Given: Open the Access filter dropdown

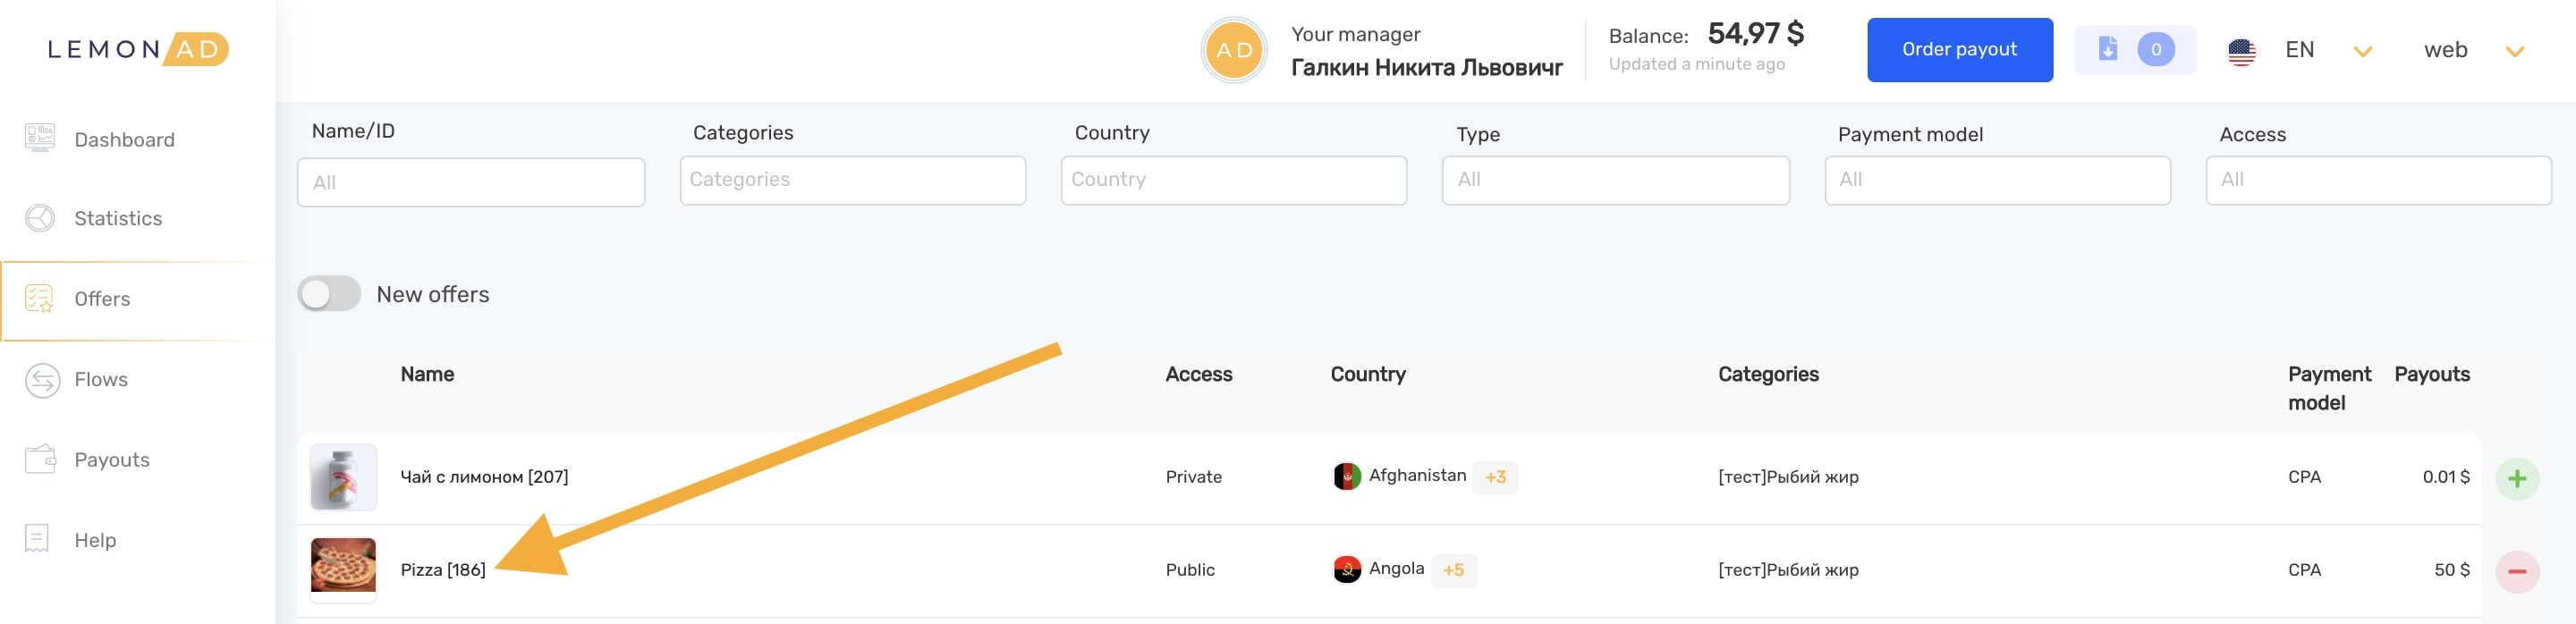Looking at the screenshot, I should click(x=2378, y=180).
